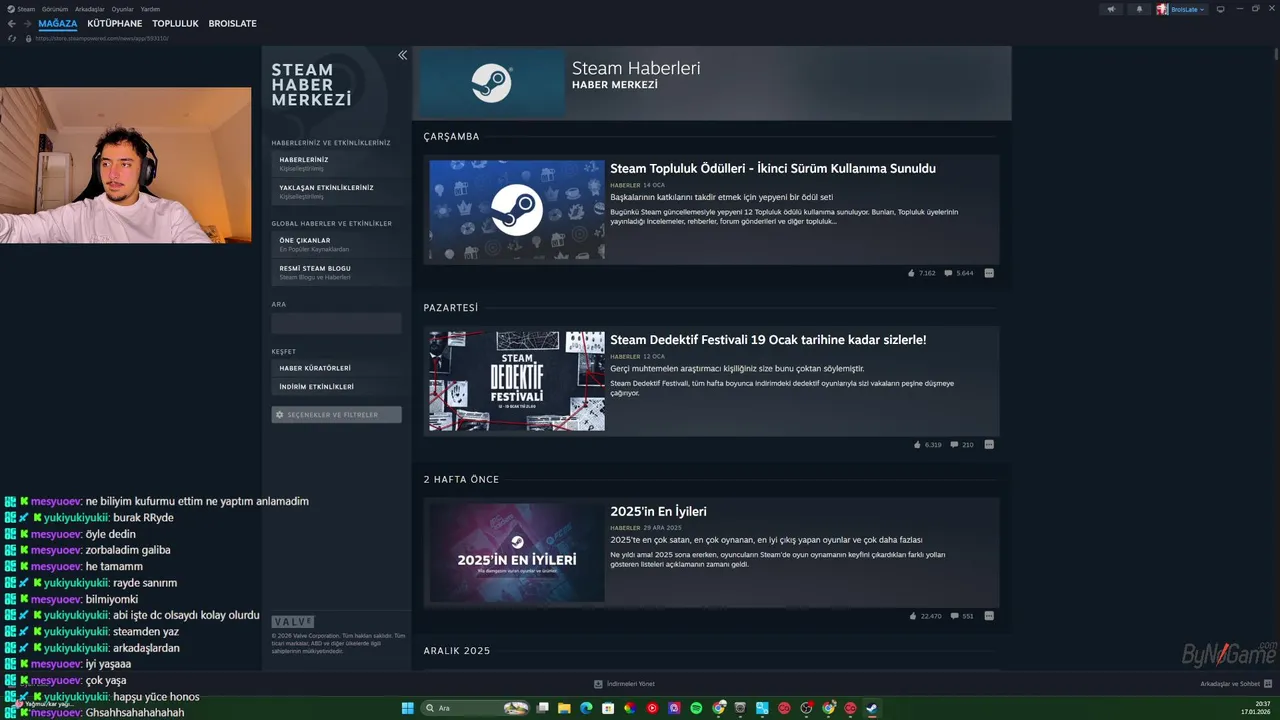Open the Yardım menu
The height and width of the screenshot is (720, 1280).
tap(150, 9)
